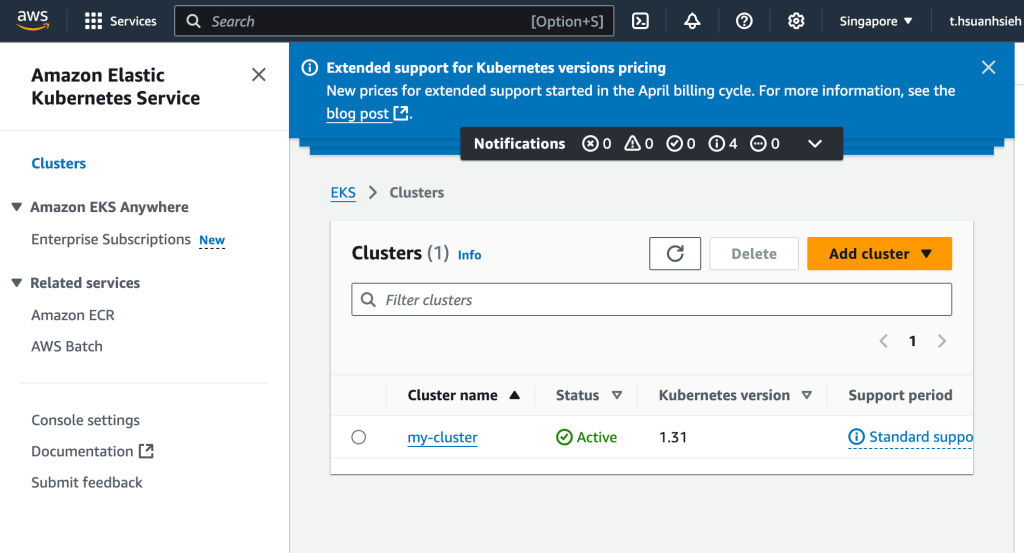This screenshot has height=553, width=1024.
Task: Refresh the clusters list
Action: coord(675,254)
